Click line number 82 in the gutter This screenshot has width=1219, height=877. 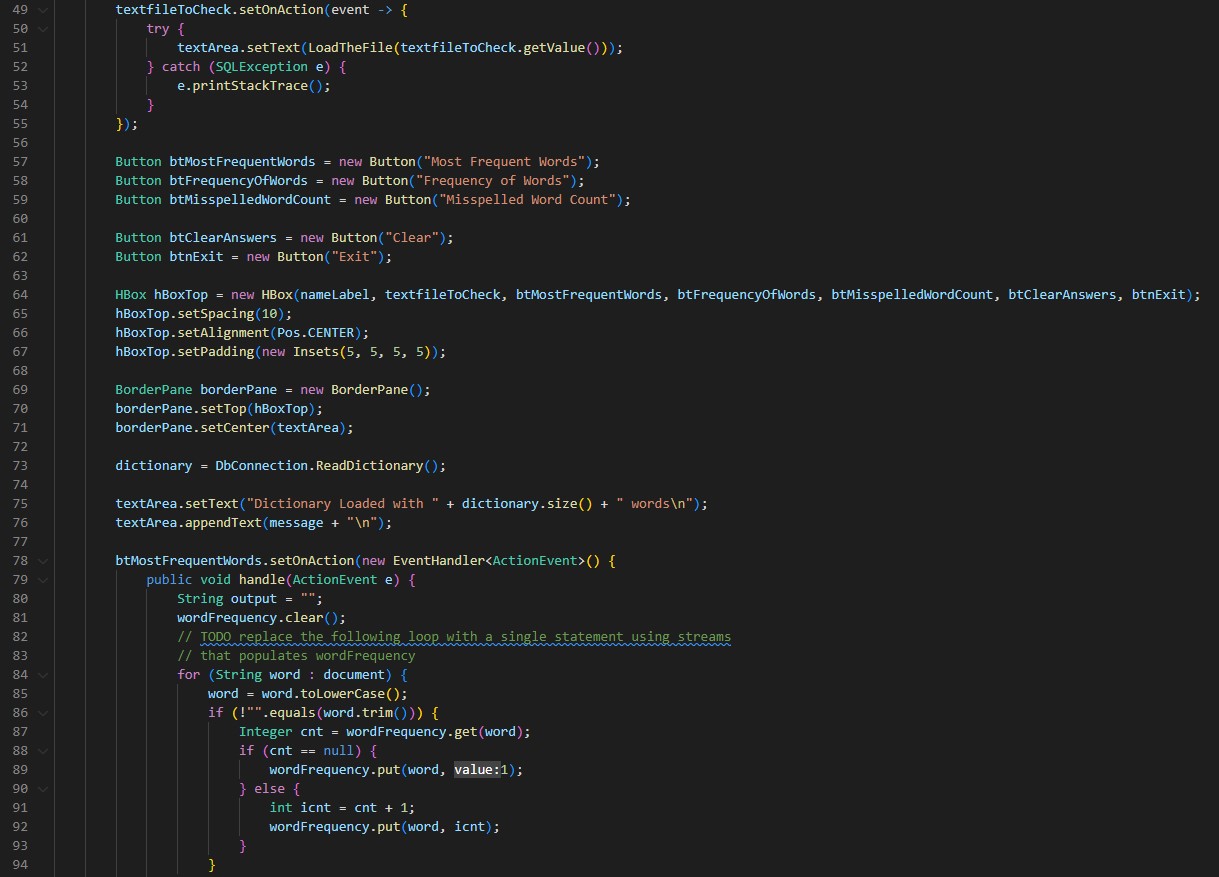[x=20, y=637]
